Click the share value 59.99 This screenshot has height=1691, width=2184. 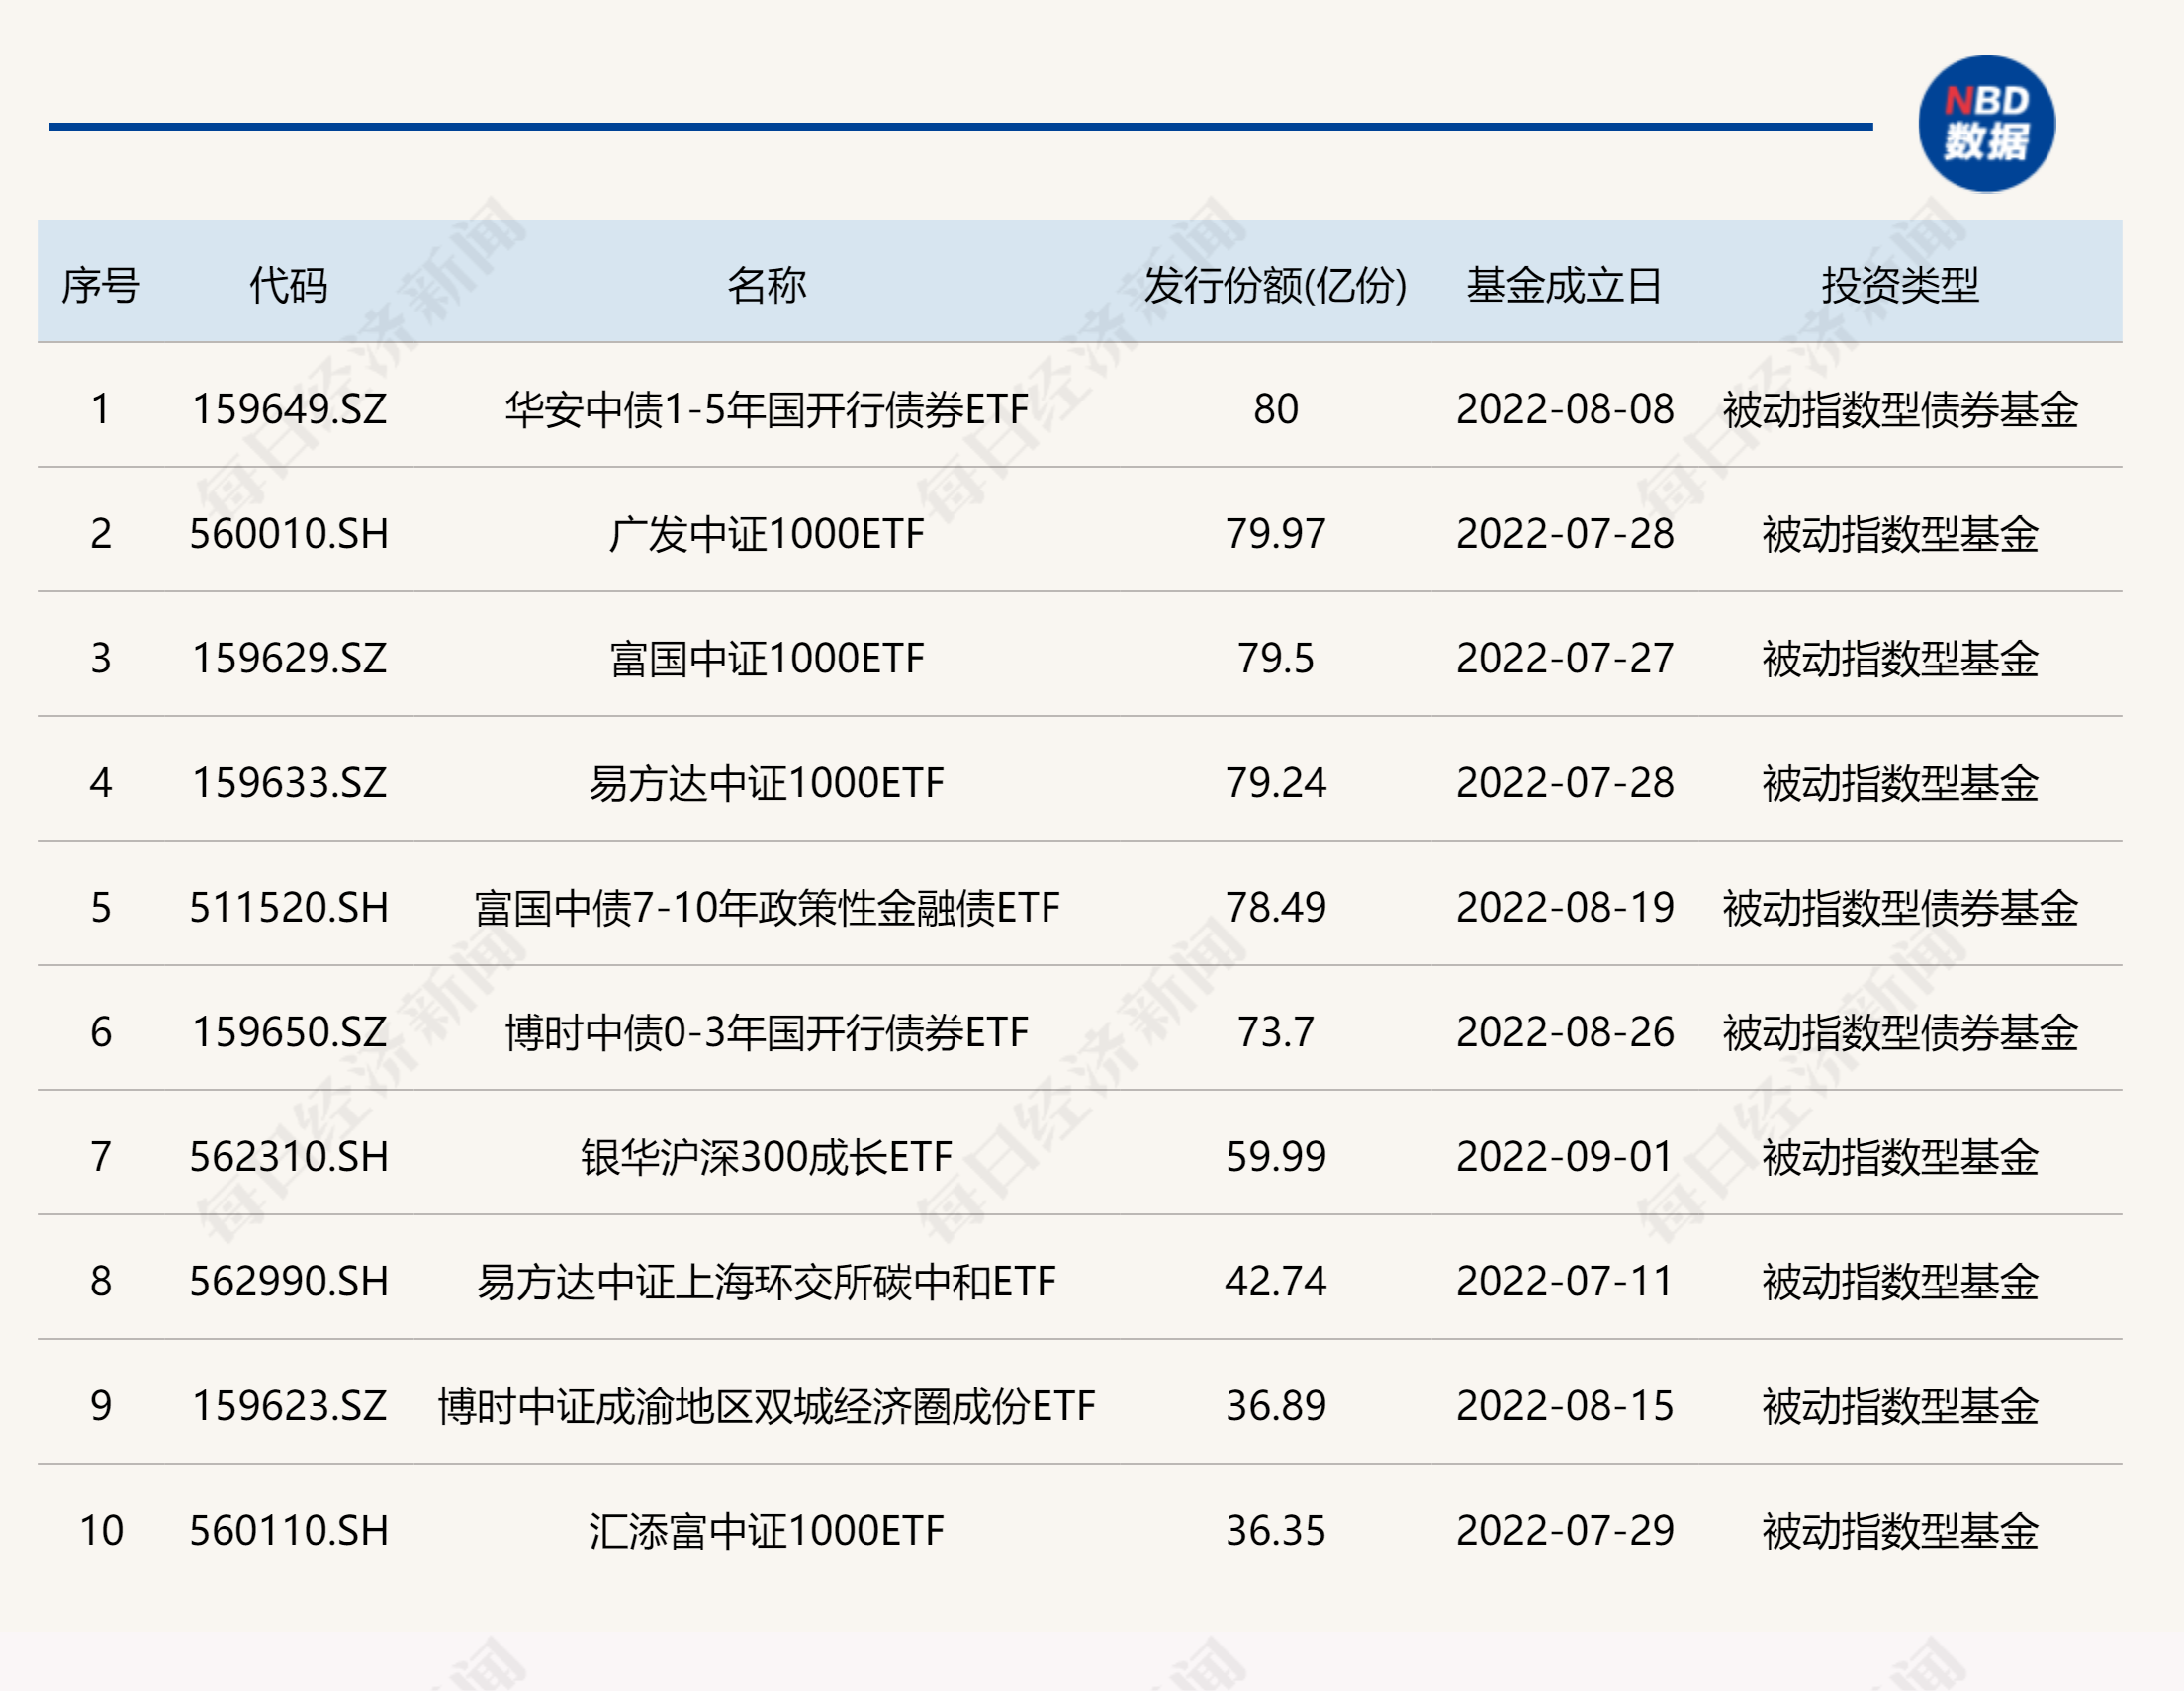[1276, 1157]
